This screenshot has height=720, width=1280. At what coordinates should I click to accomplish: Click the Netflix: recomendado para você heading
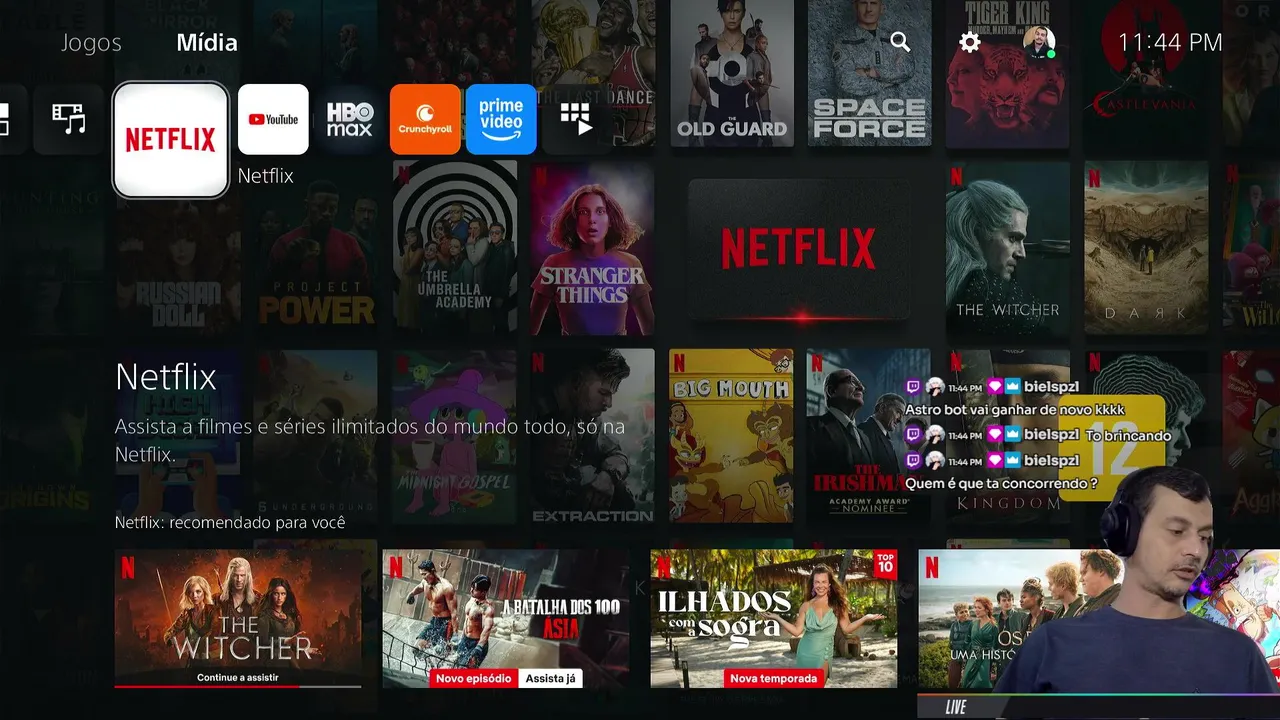[x=230, y=522]
